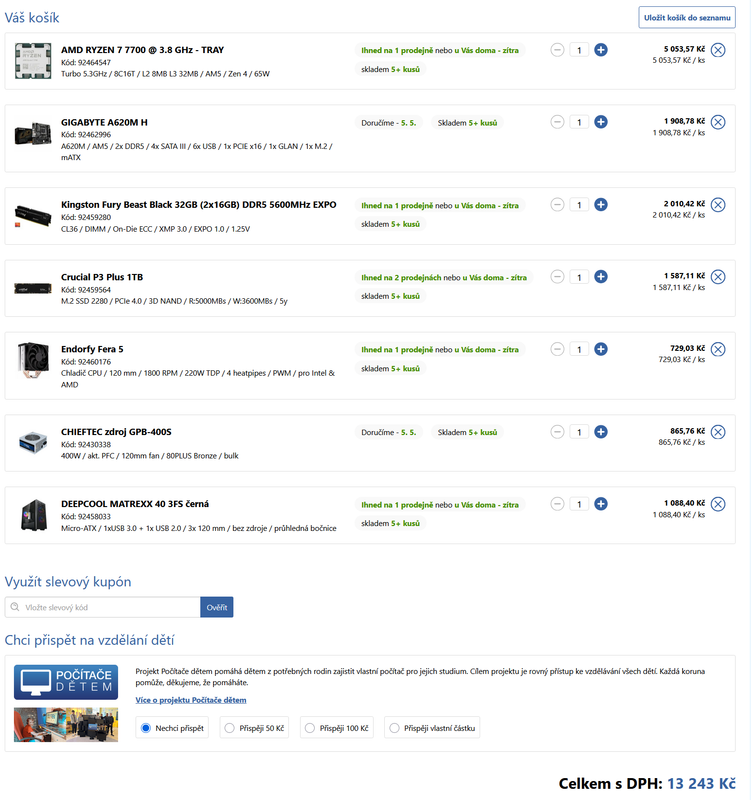The height and width of the screenshot is (800, 751).
Task: Open GIGABYTE A620M H product title
Action: 104,122
